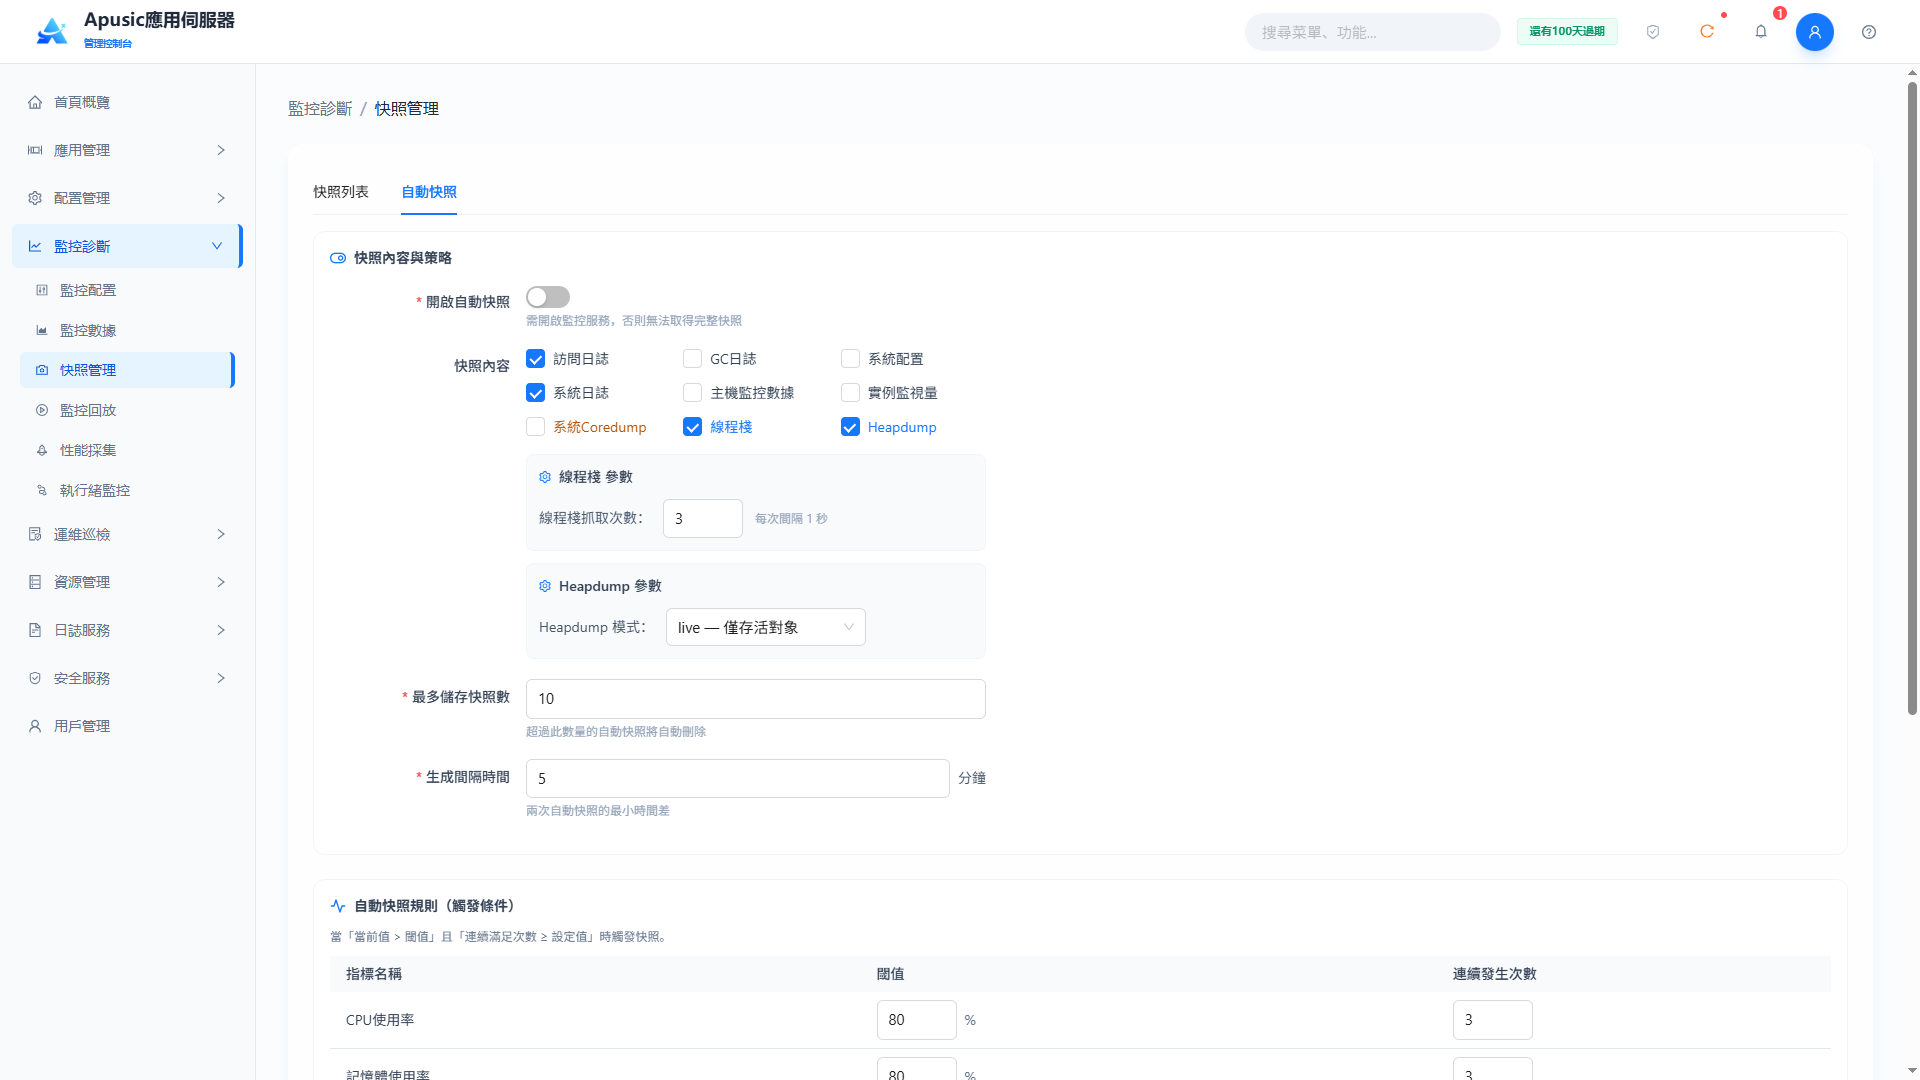
Task: Uncheck the 系統日誌 checkbox
Action: point(536,393)
